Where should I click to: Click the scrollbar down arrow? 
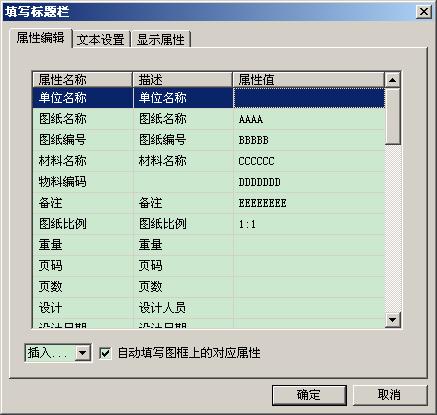pyautogui.click(x=392, y=320)
